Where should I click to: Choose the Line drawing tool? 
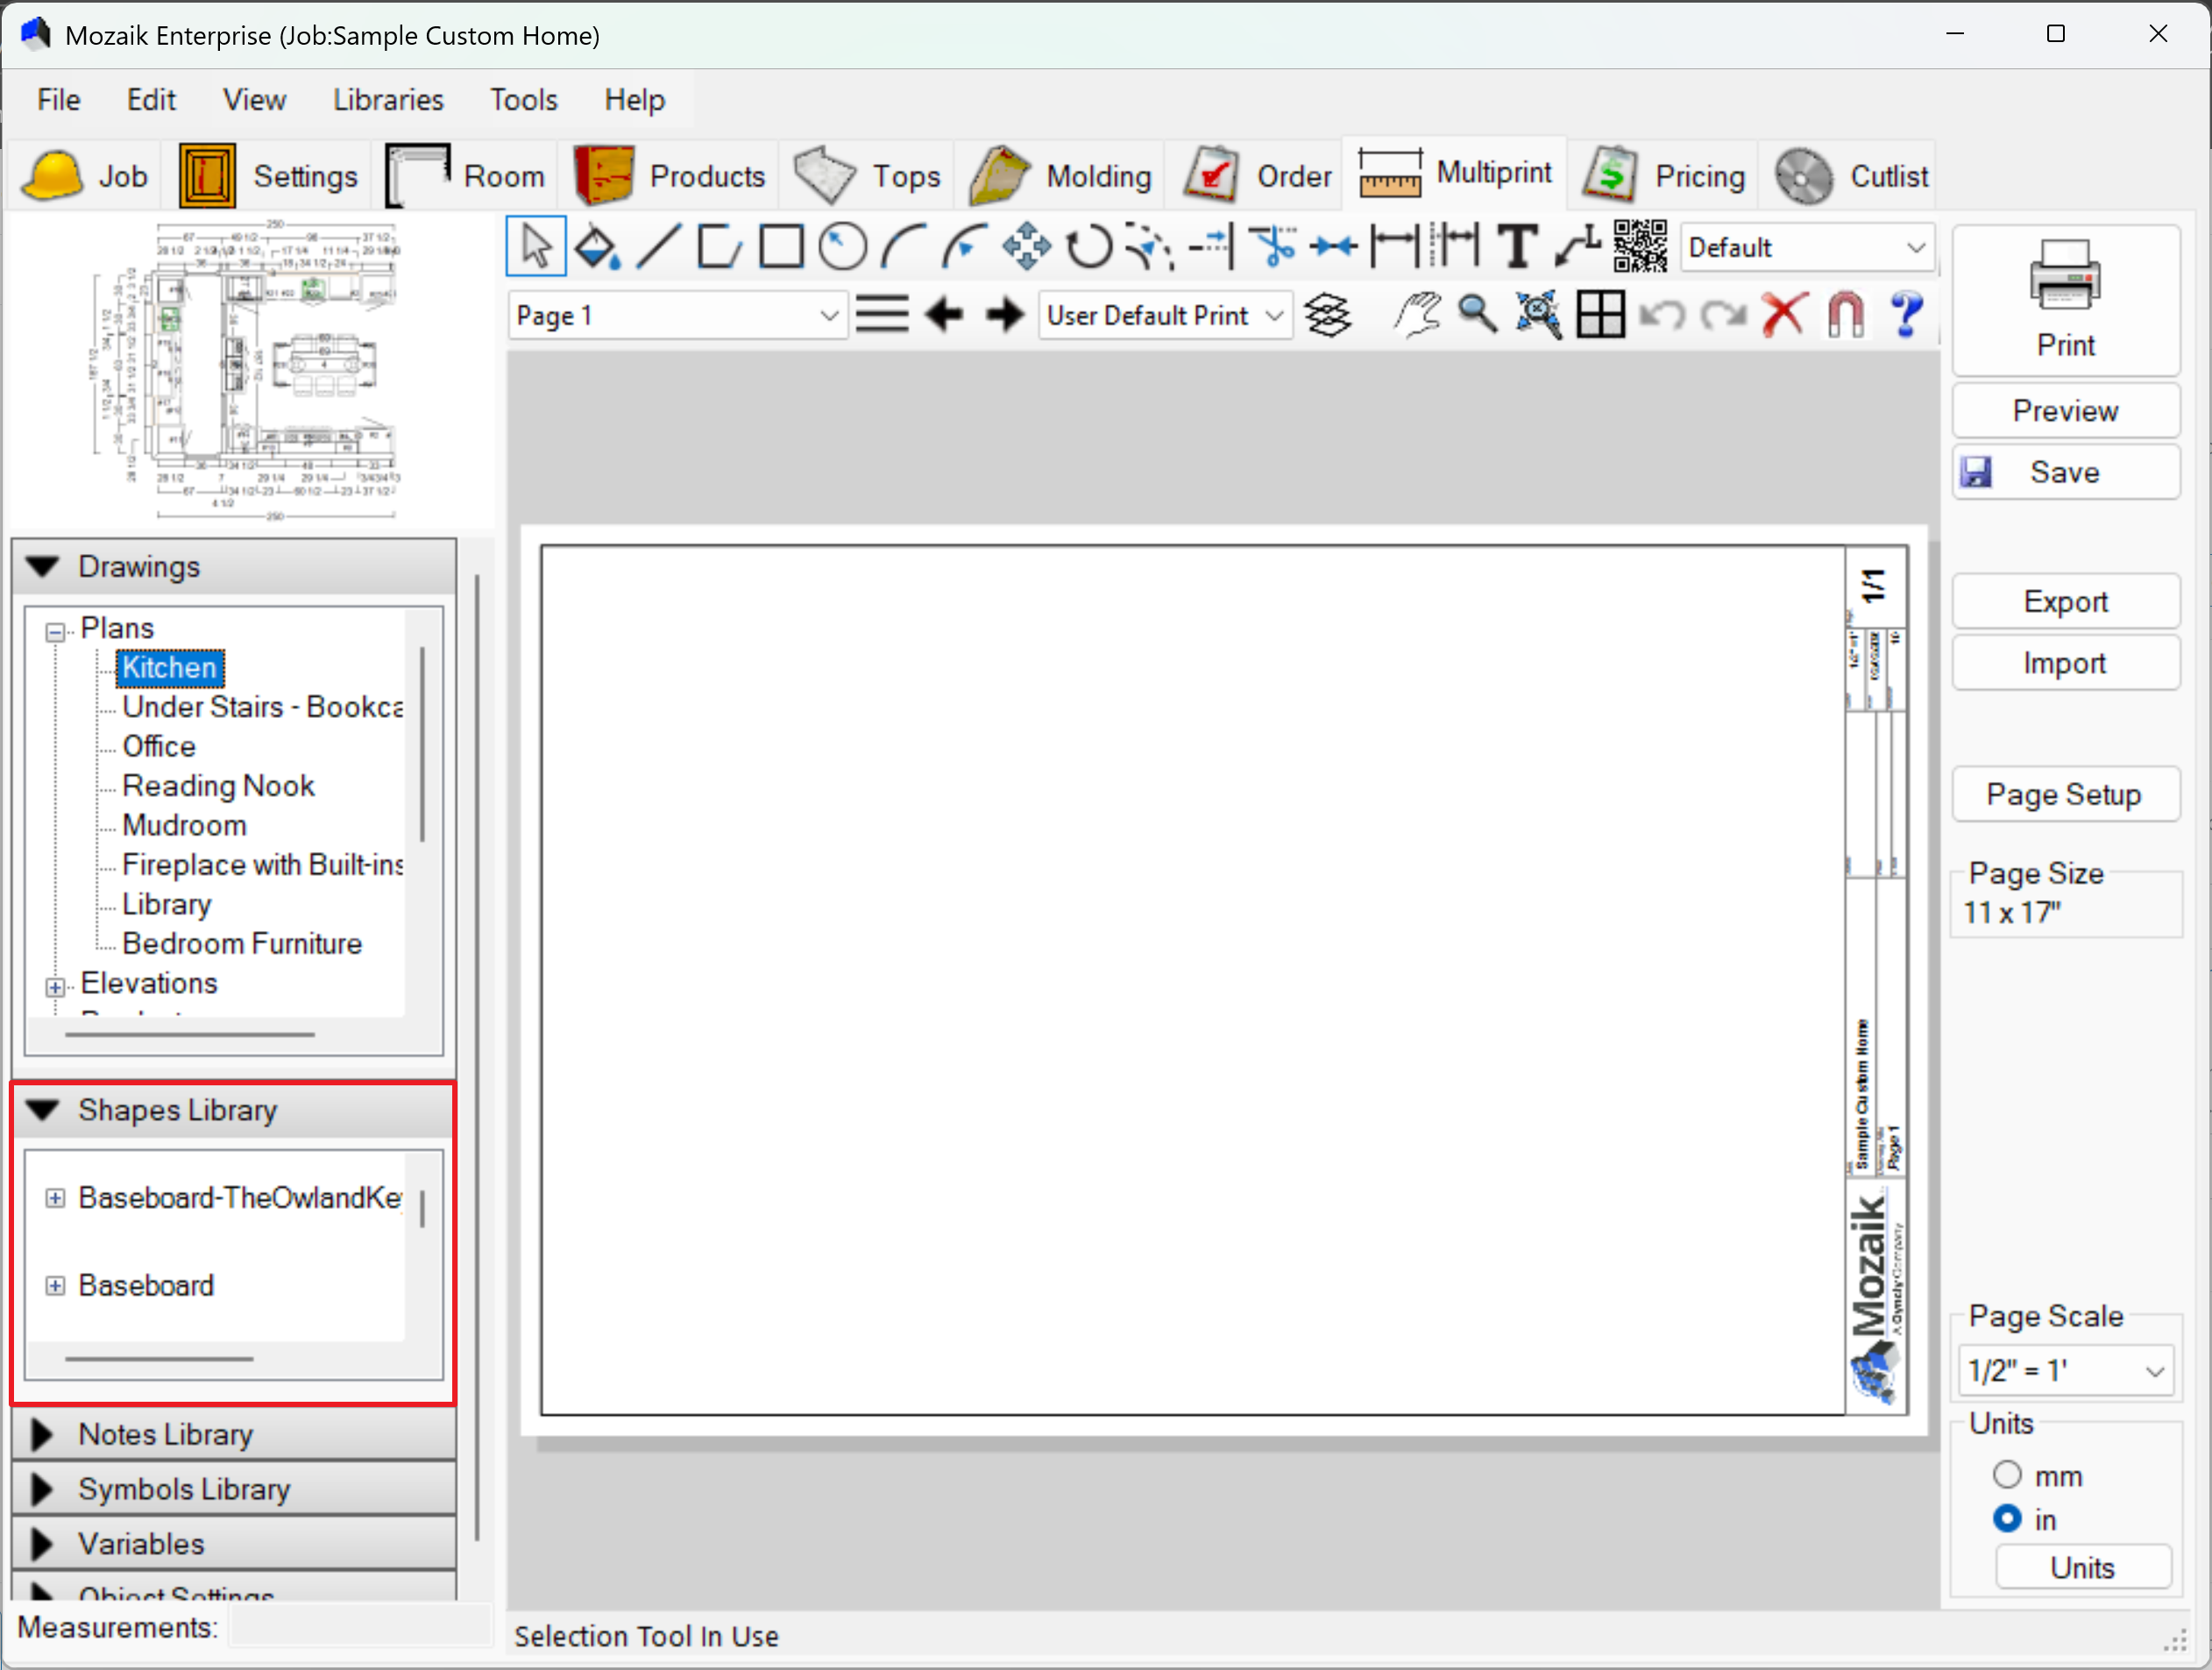coord(658,246)
